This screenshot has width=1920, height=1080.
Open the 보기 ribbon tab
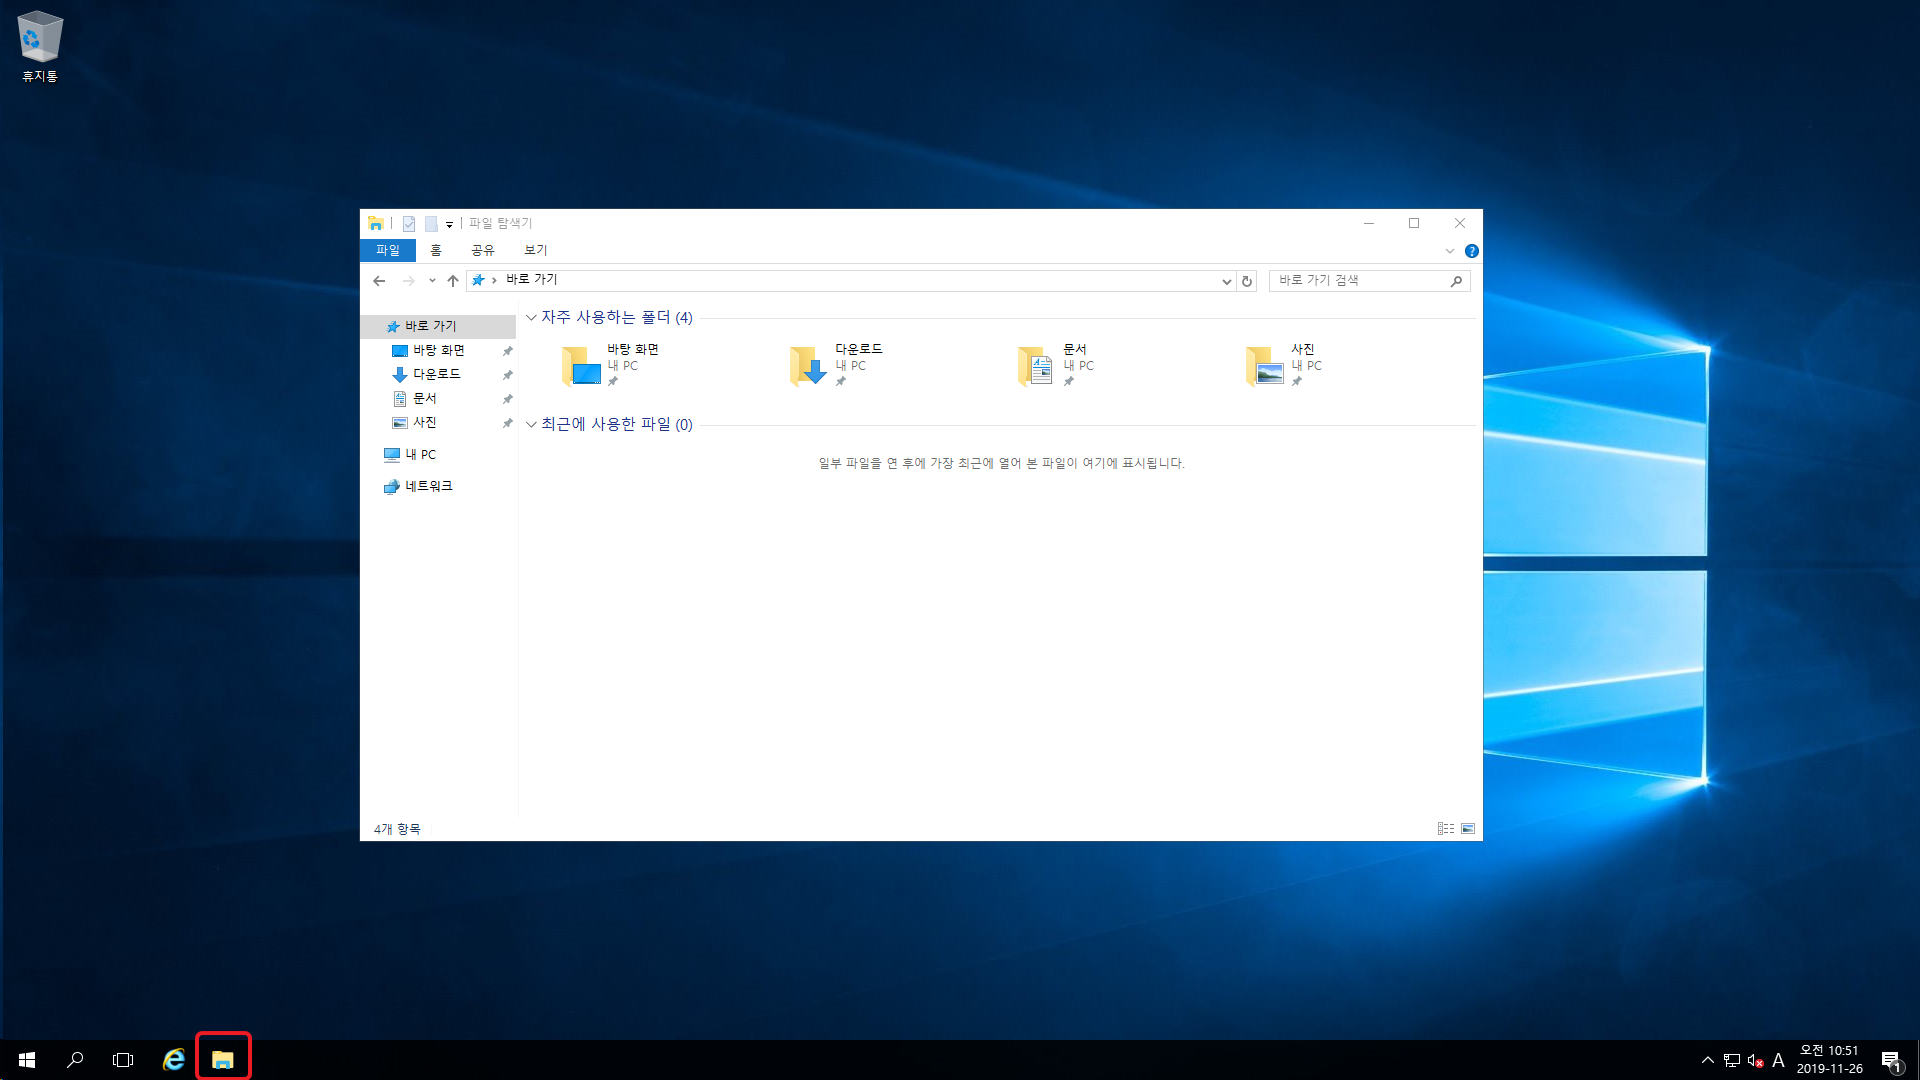[x=536, y=250]
